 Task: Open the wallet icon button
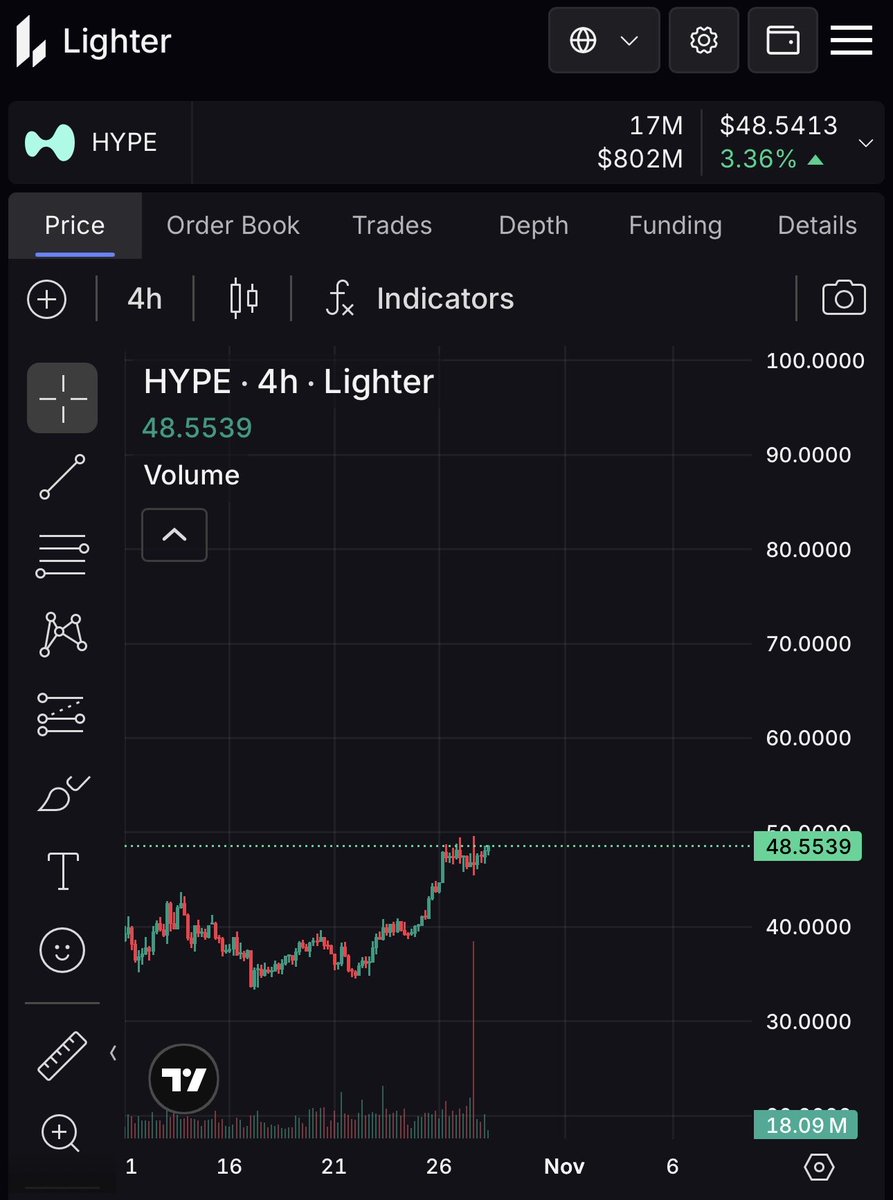783,40
